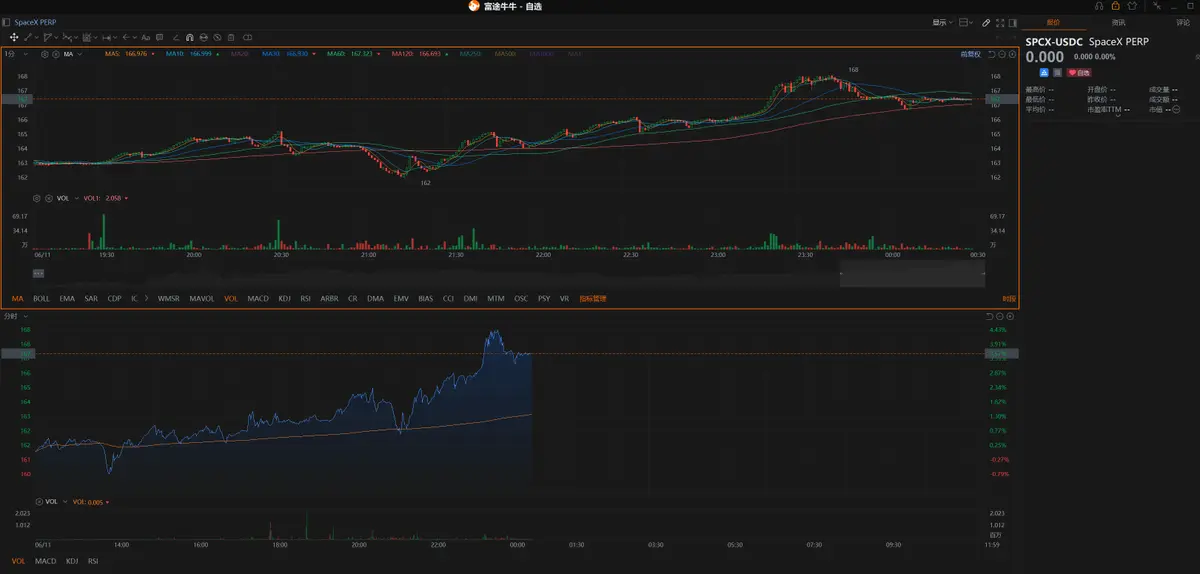The height and width of the screenshot is (574, 1200).
Task: Click the trash icon to delete drawings
Action: tap(230, 37)
